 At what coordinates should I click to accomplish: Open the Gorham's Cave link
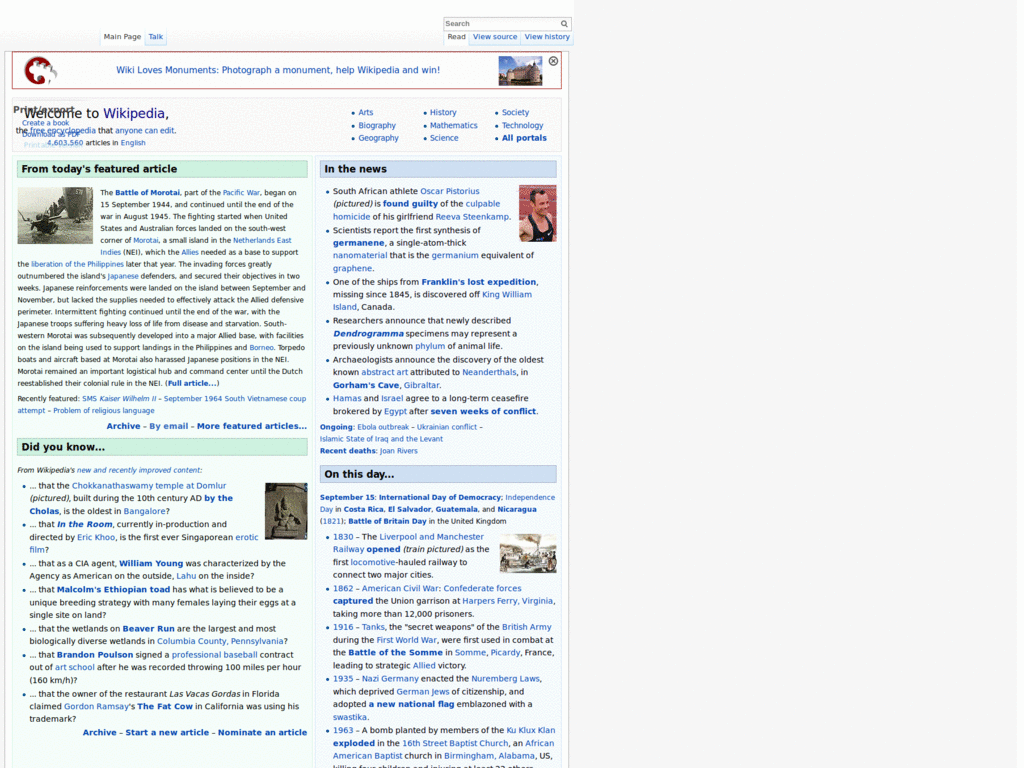coord(366,385)
